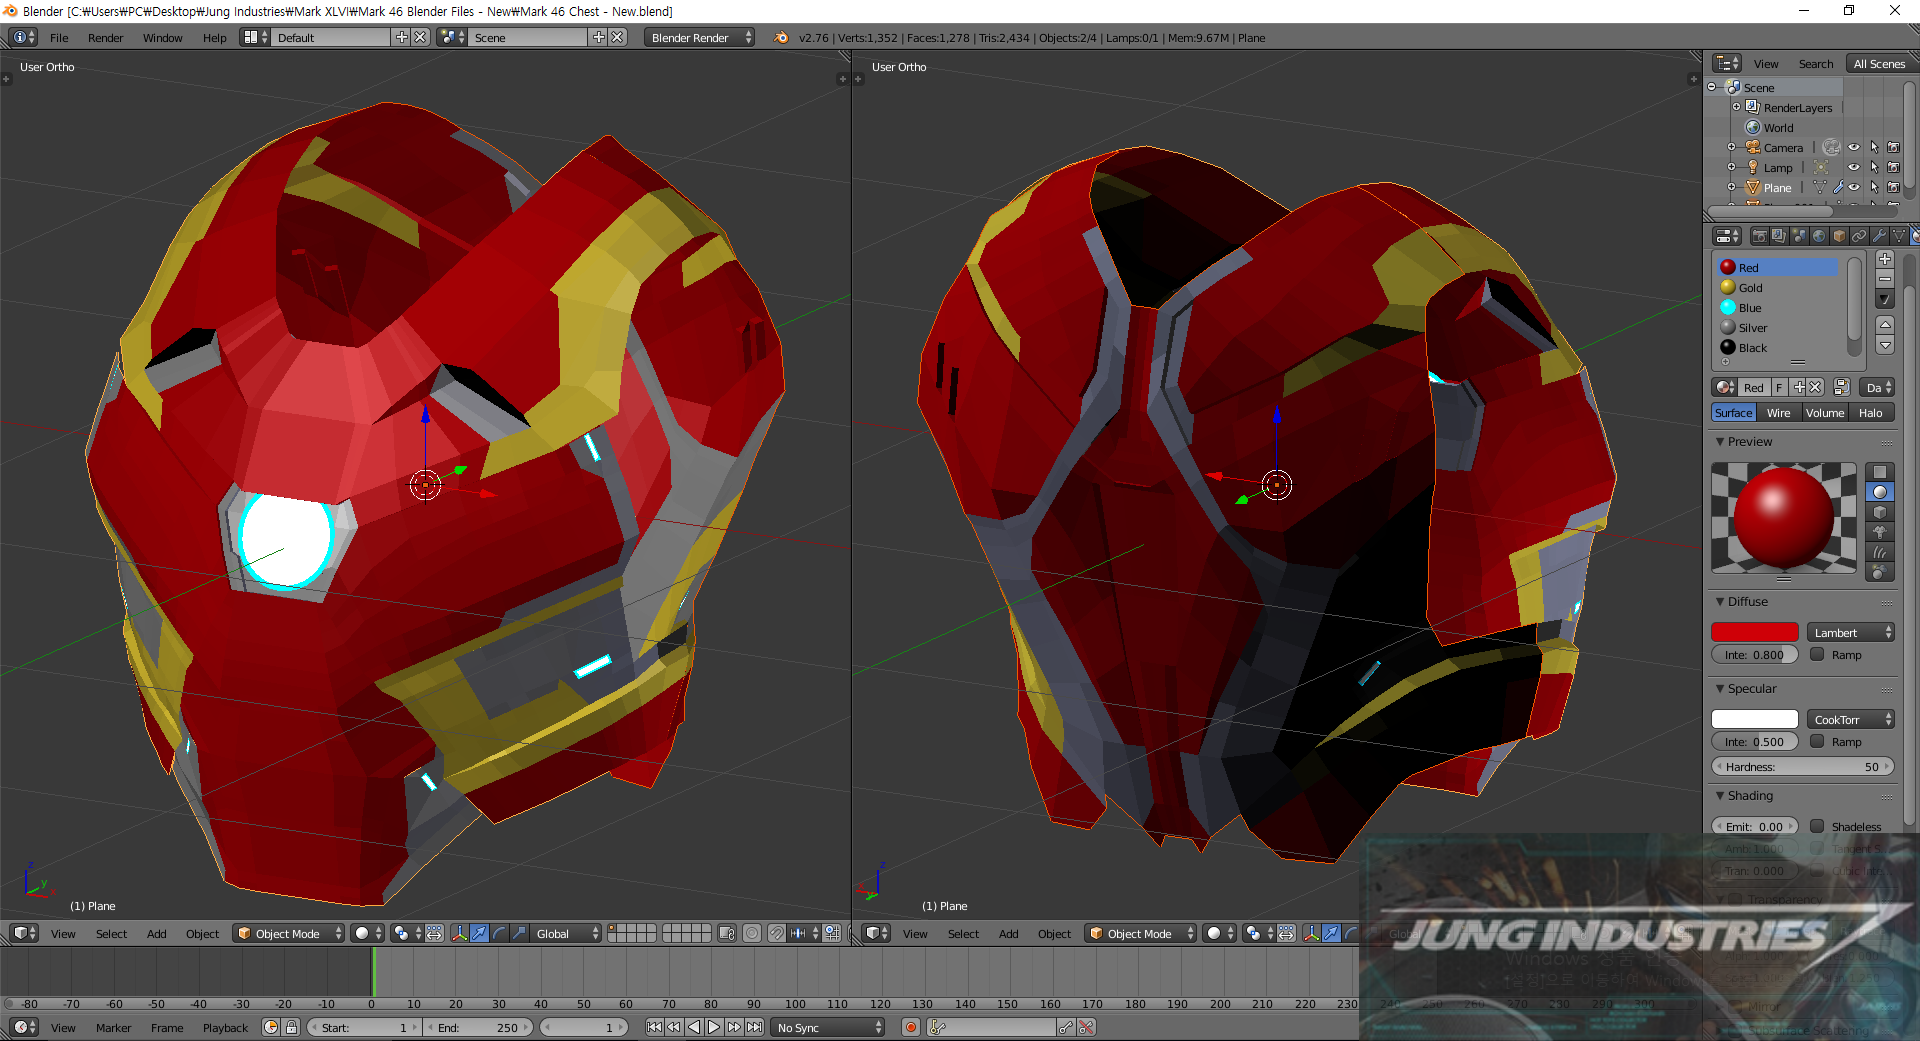The width and height of the screenshot is (1920, 1041).
Task: Select cube preview shape in material Preview
Action: (1880, 512)
